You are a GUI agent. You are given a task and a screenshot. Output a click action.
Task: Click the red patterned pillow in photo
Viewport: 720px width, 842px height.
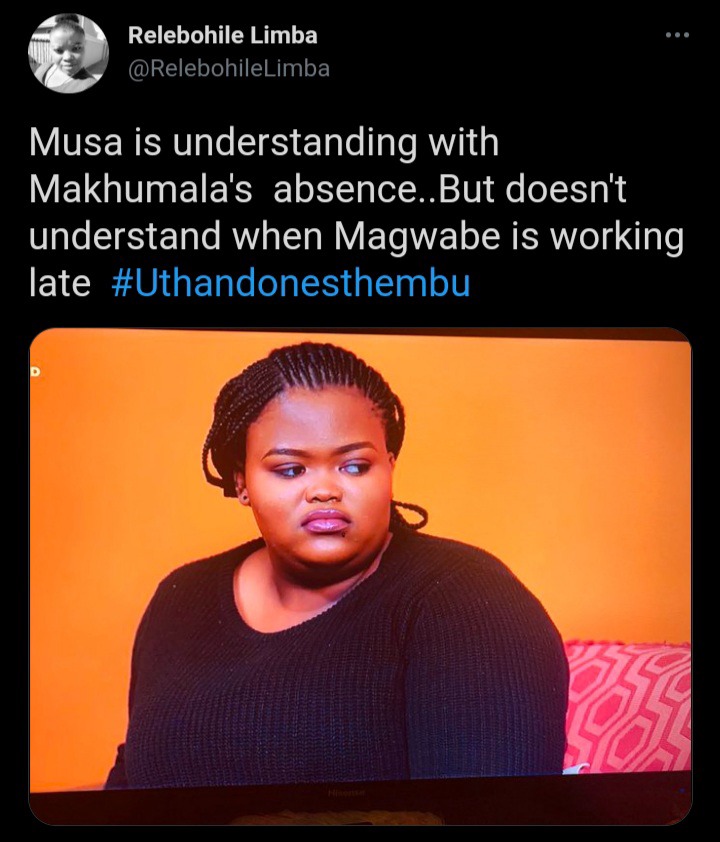pyautogui.click(x=628, y=706)
